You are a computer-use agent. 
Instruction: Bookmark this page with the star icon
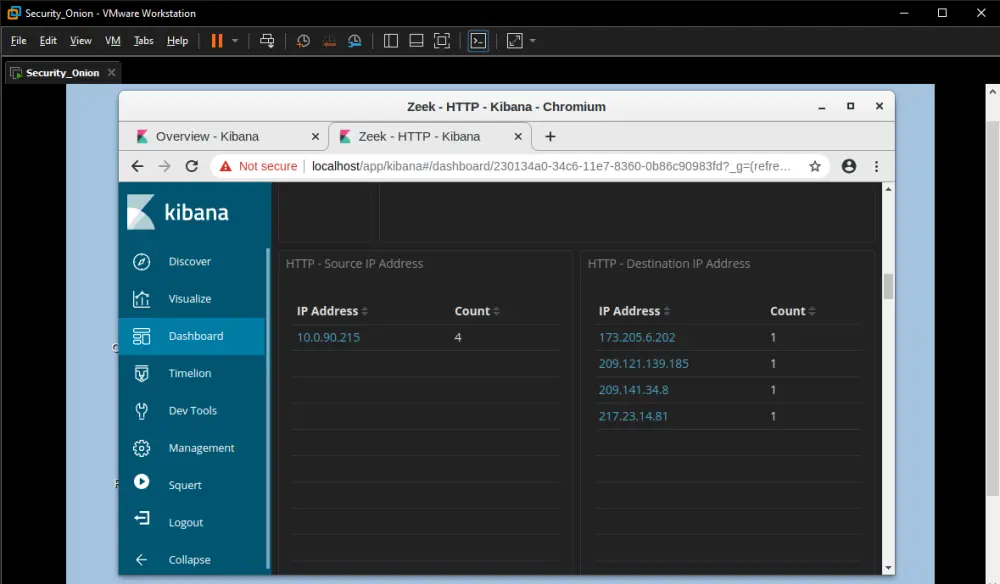[x=815, y=166]
